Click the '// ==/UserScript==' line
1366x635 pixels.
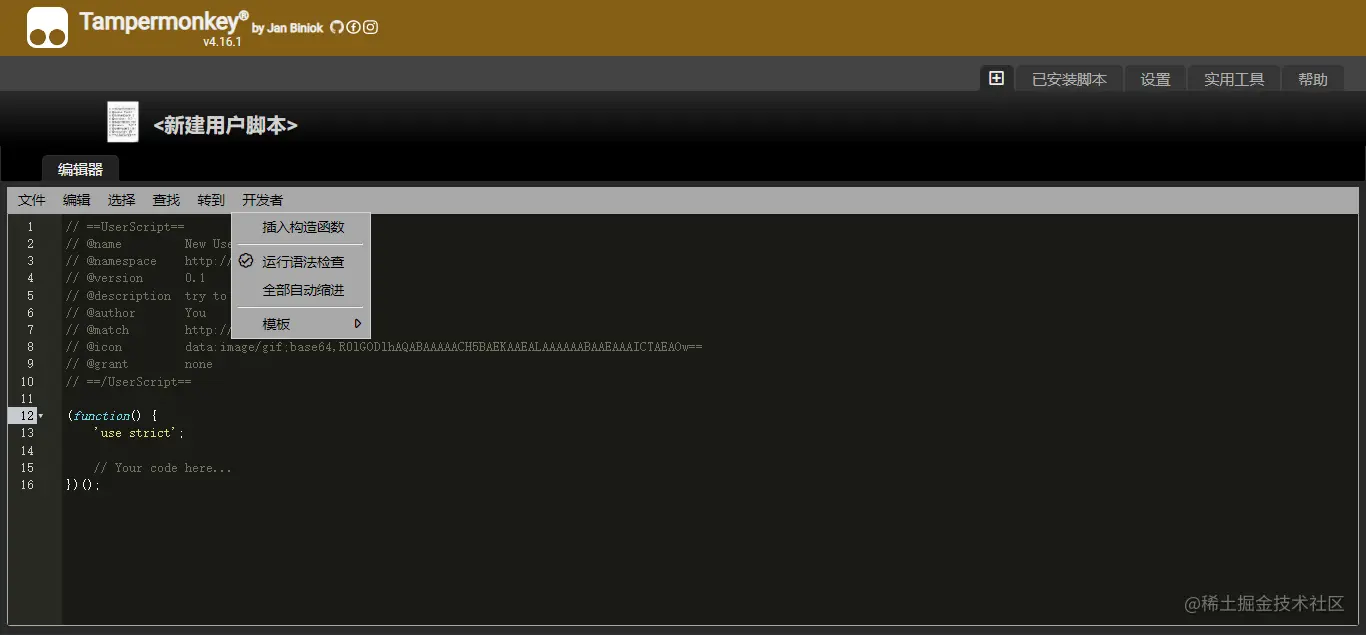click(x=128, y=381)
